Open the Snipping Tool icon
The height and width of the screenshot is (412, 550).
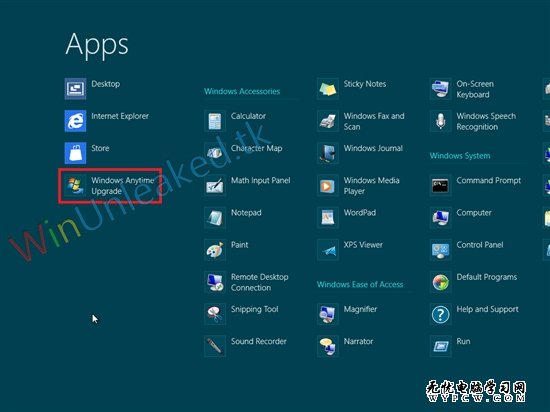[x=215, y=314]
